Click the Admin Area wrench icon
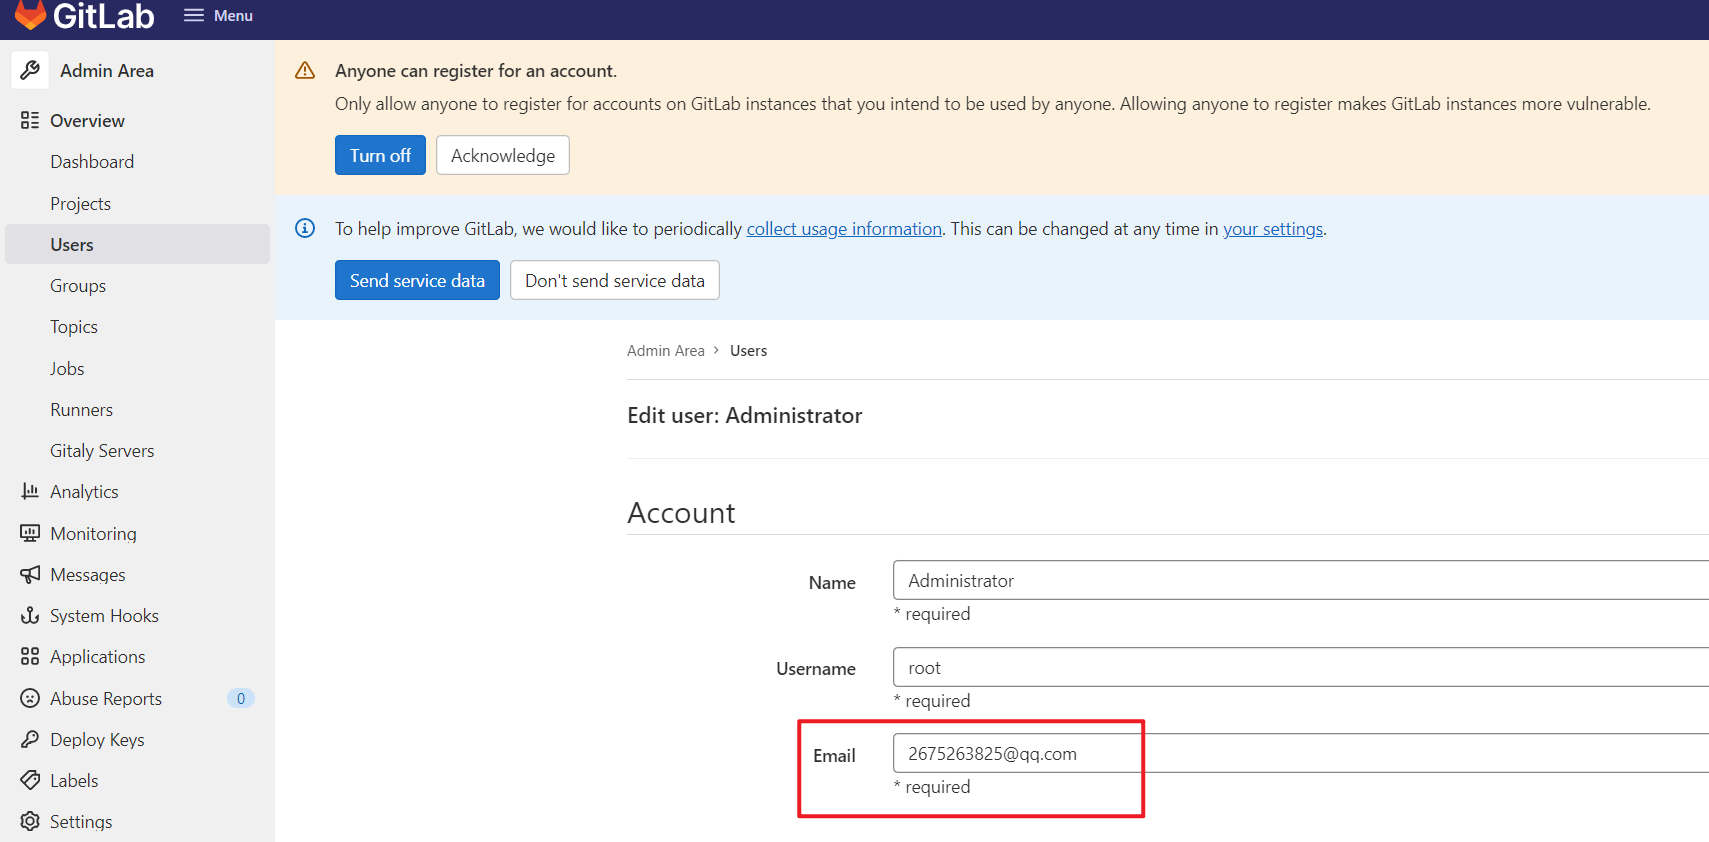Viewport: 1709px width, 842px height. 30,70
